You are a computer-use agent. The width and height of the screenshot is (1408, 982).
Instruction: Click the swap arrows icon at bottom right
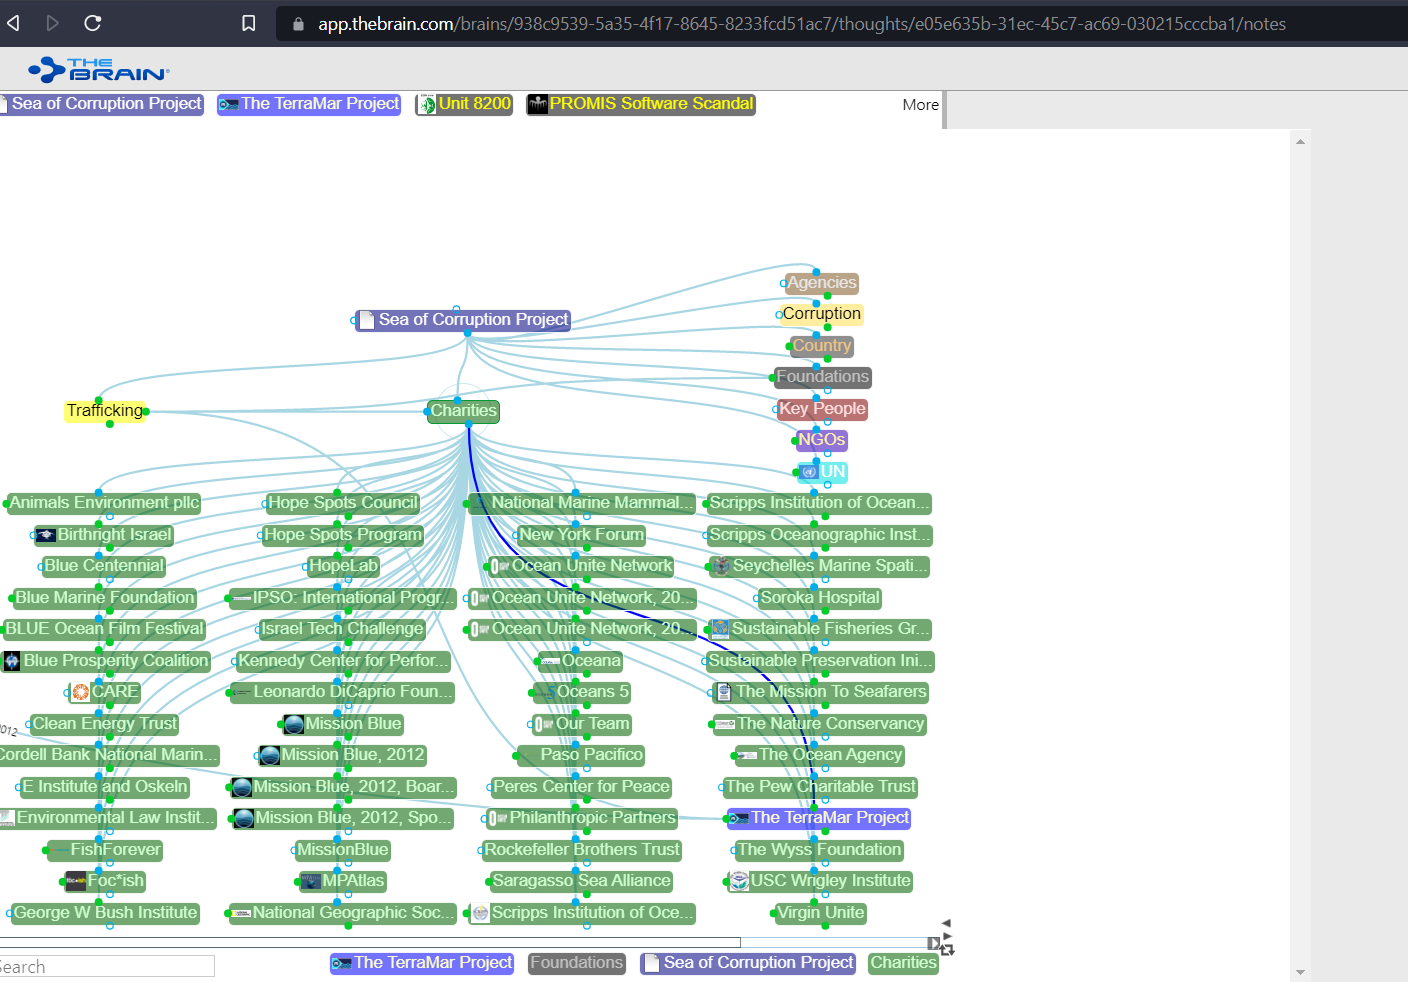tap(947, 949)
